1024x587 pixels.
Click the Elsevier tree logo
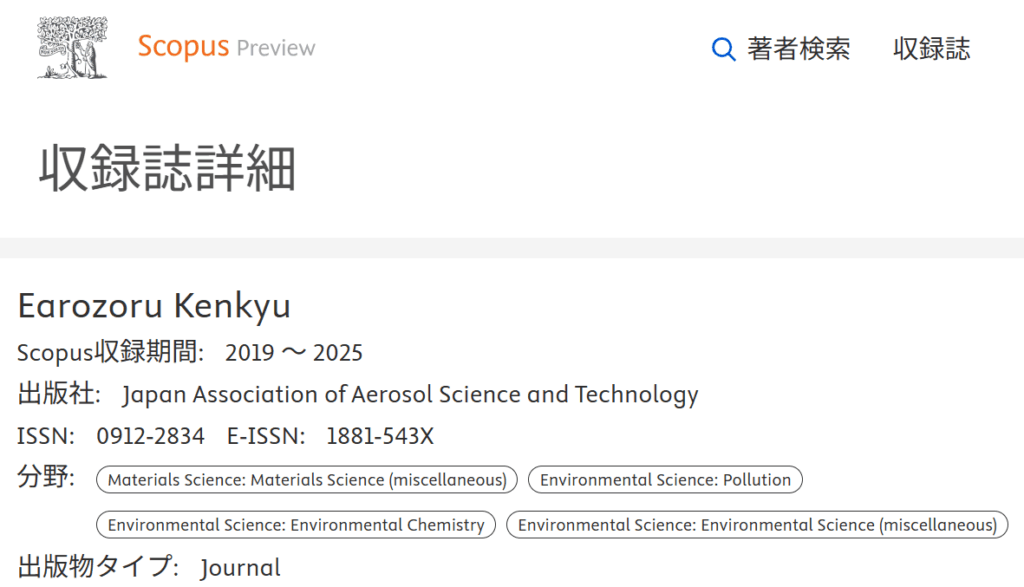tap(72, 48)
